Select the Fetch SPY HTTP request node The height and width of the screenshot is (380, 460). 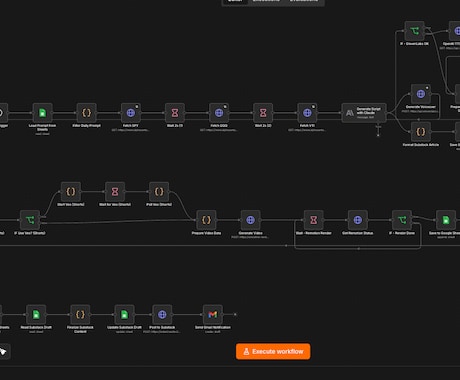pos(131,113)
